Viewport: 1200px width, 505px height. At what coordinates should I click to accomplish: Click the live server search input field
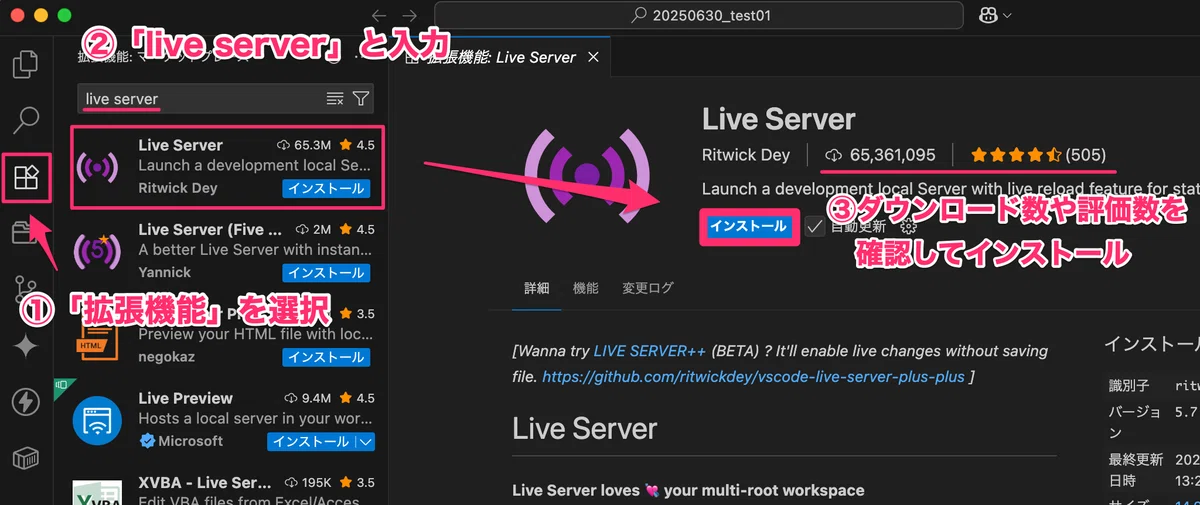point(200,98)
